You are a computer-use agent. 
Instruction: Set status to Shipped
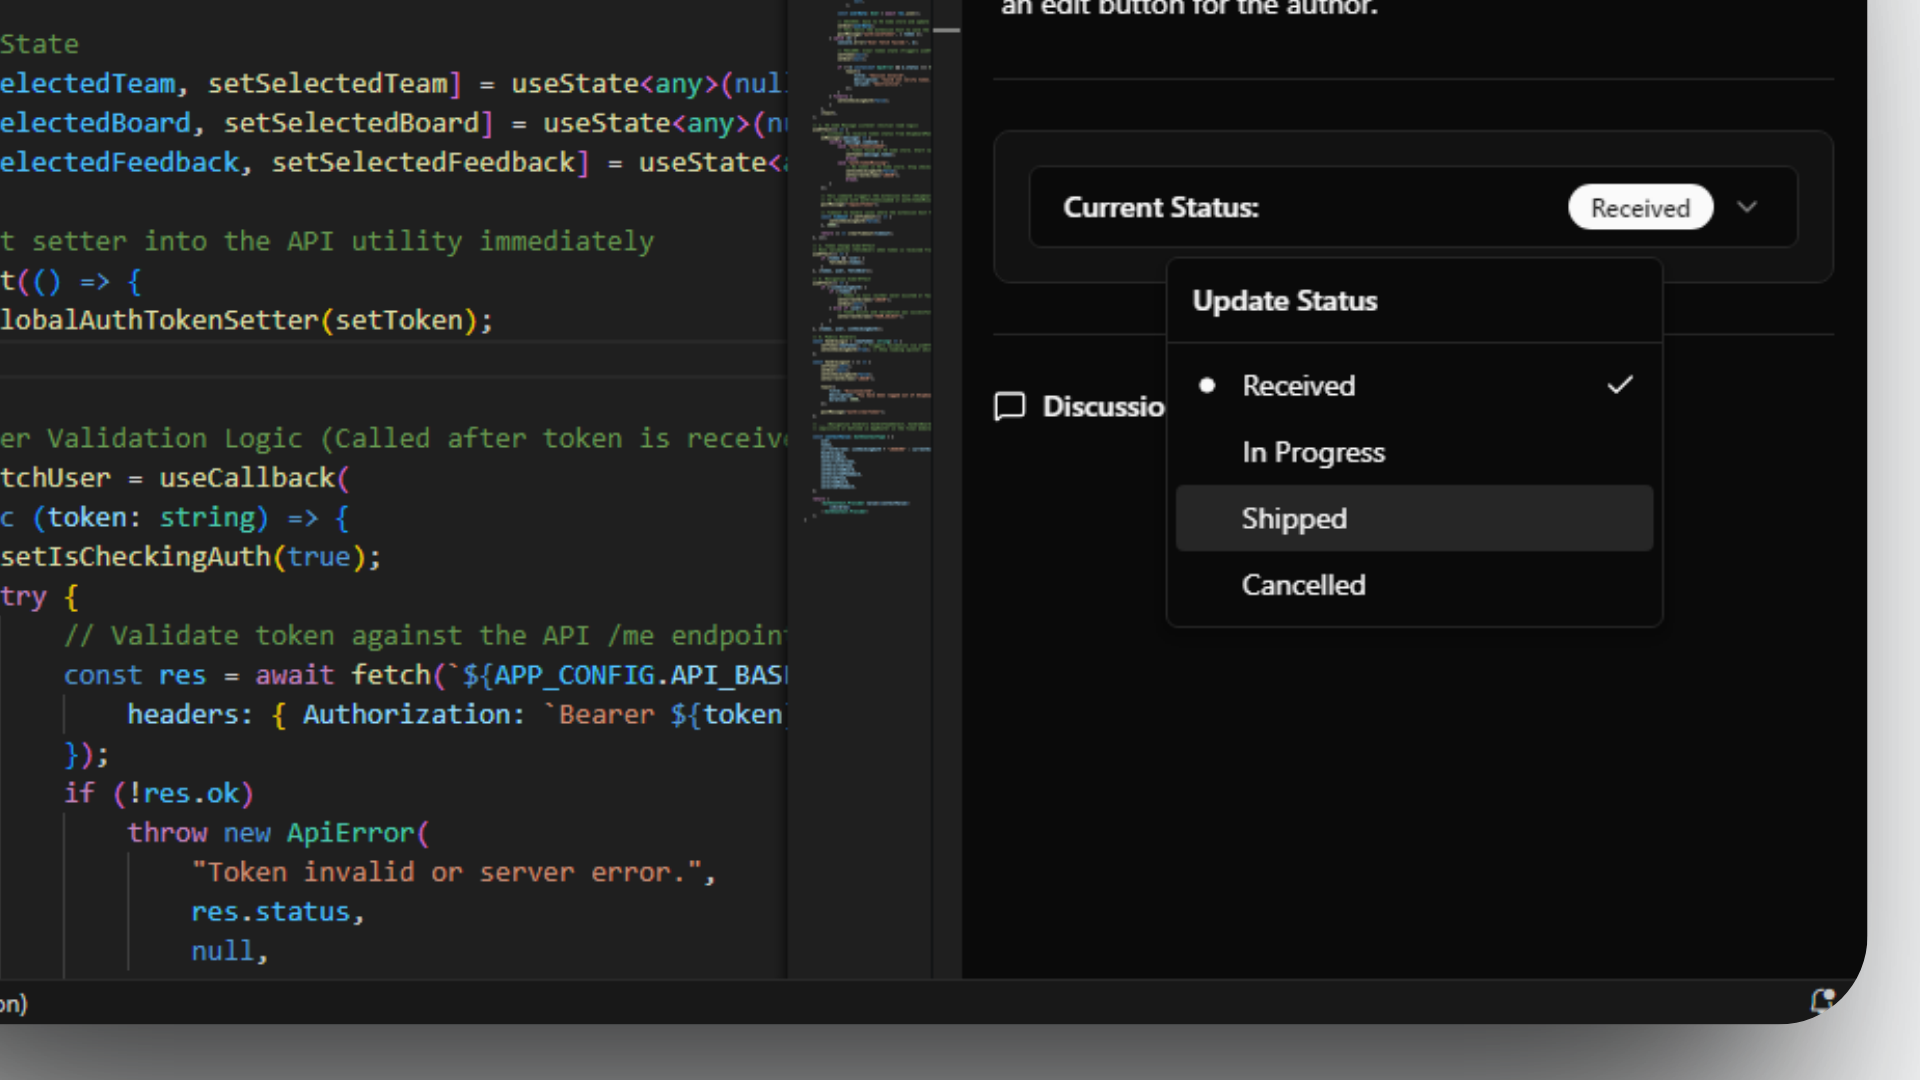pyautogui.click(x=1294, y=518)
